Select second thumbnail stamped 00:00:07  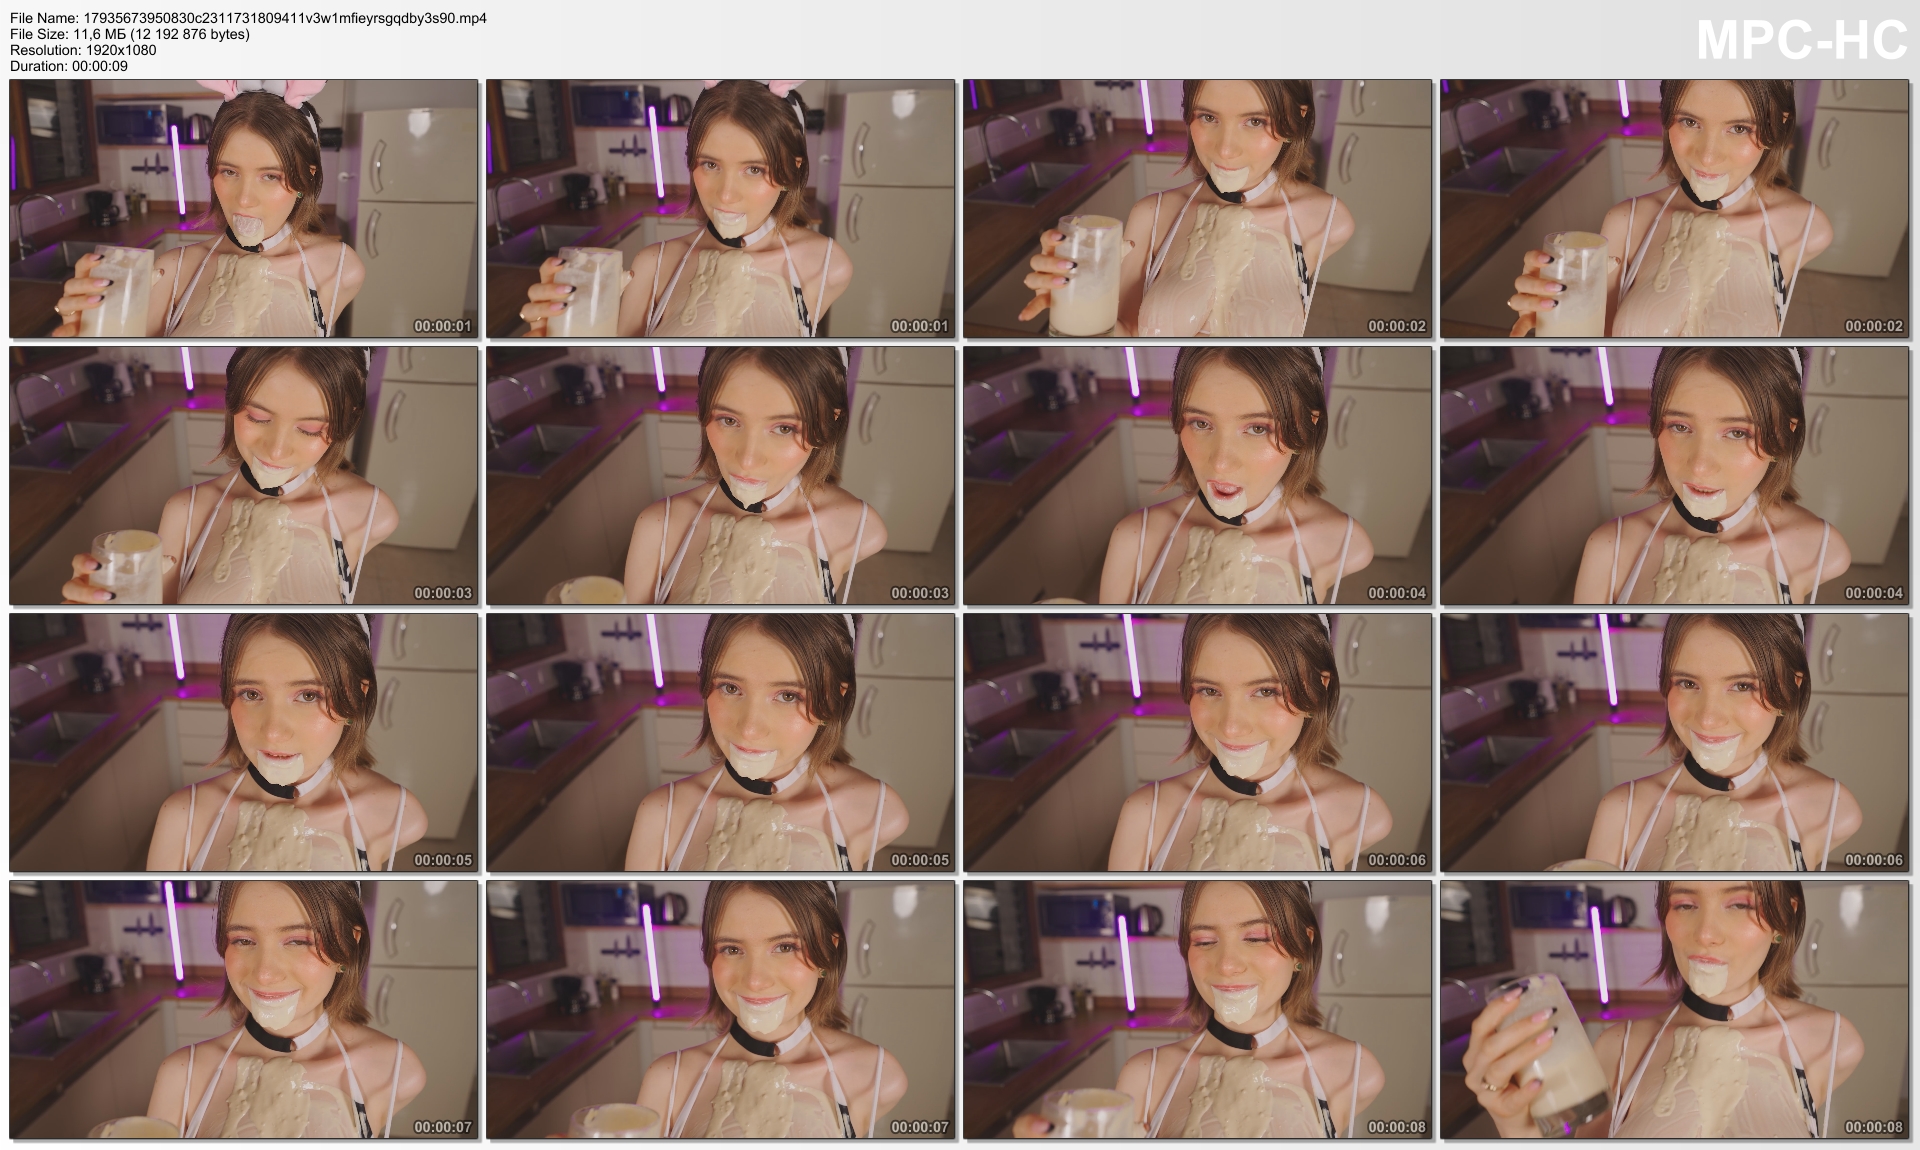tap(721, 1010)
